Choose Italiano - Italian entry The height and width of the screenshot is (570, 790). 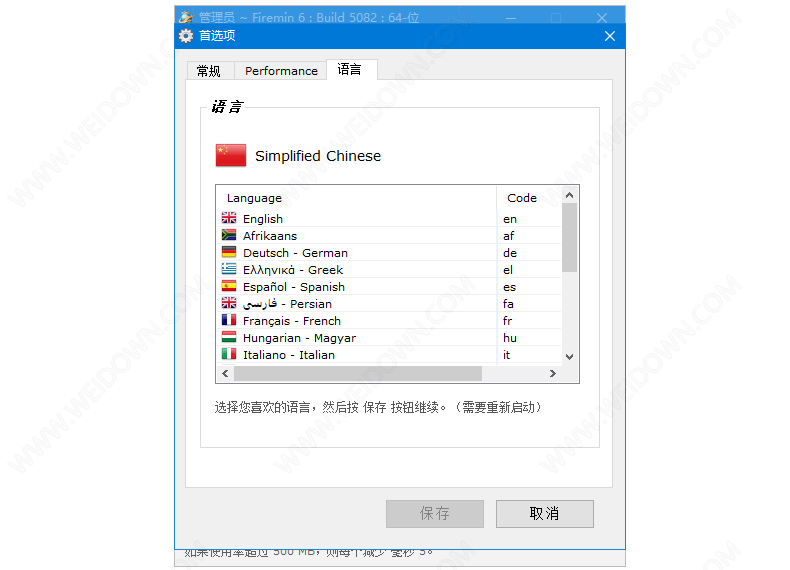[x=390, y=355]
